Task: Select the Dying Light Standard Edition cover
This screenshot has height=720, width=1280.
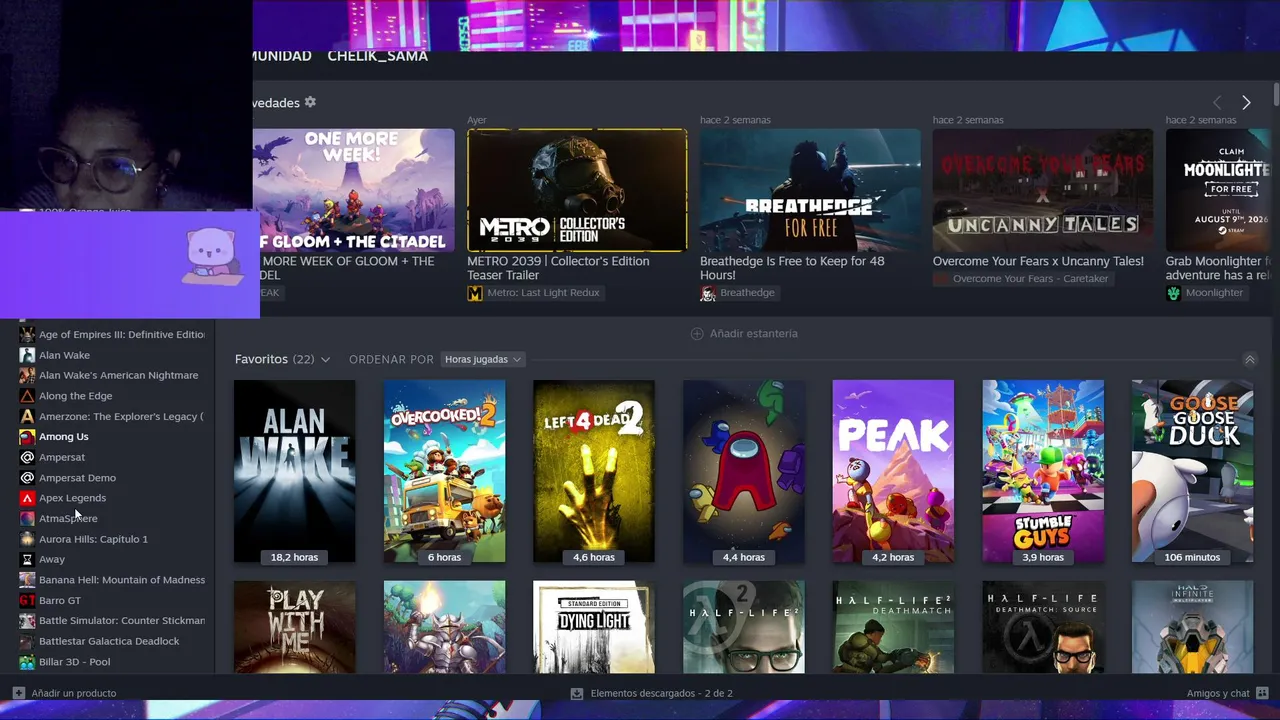Action: click(x=594, y=627)
